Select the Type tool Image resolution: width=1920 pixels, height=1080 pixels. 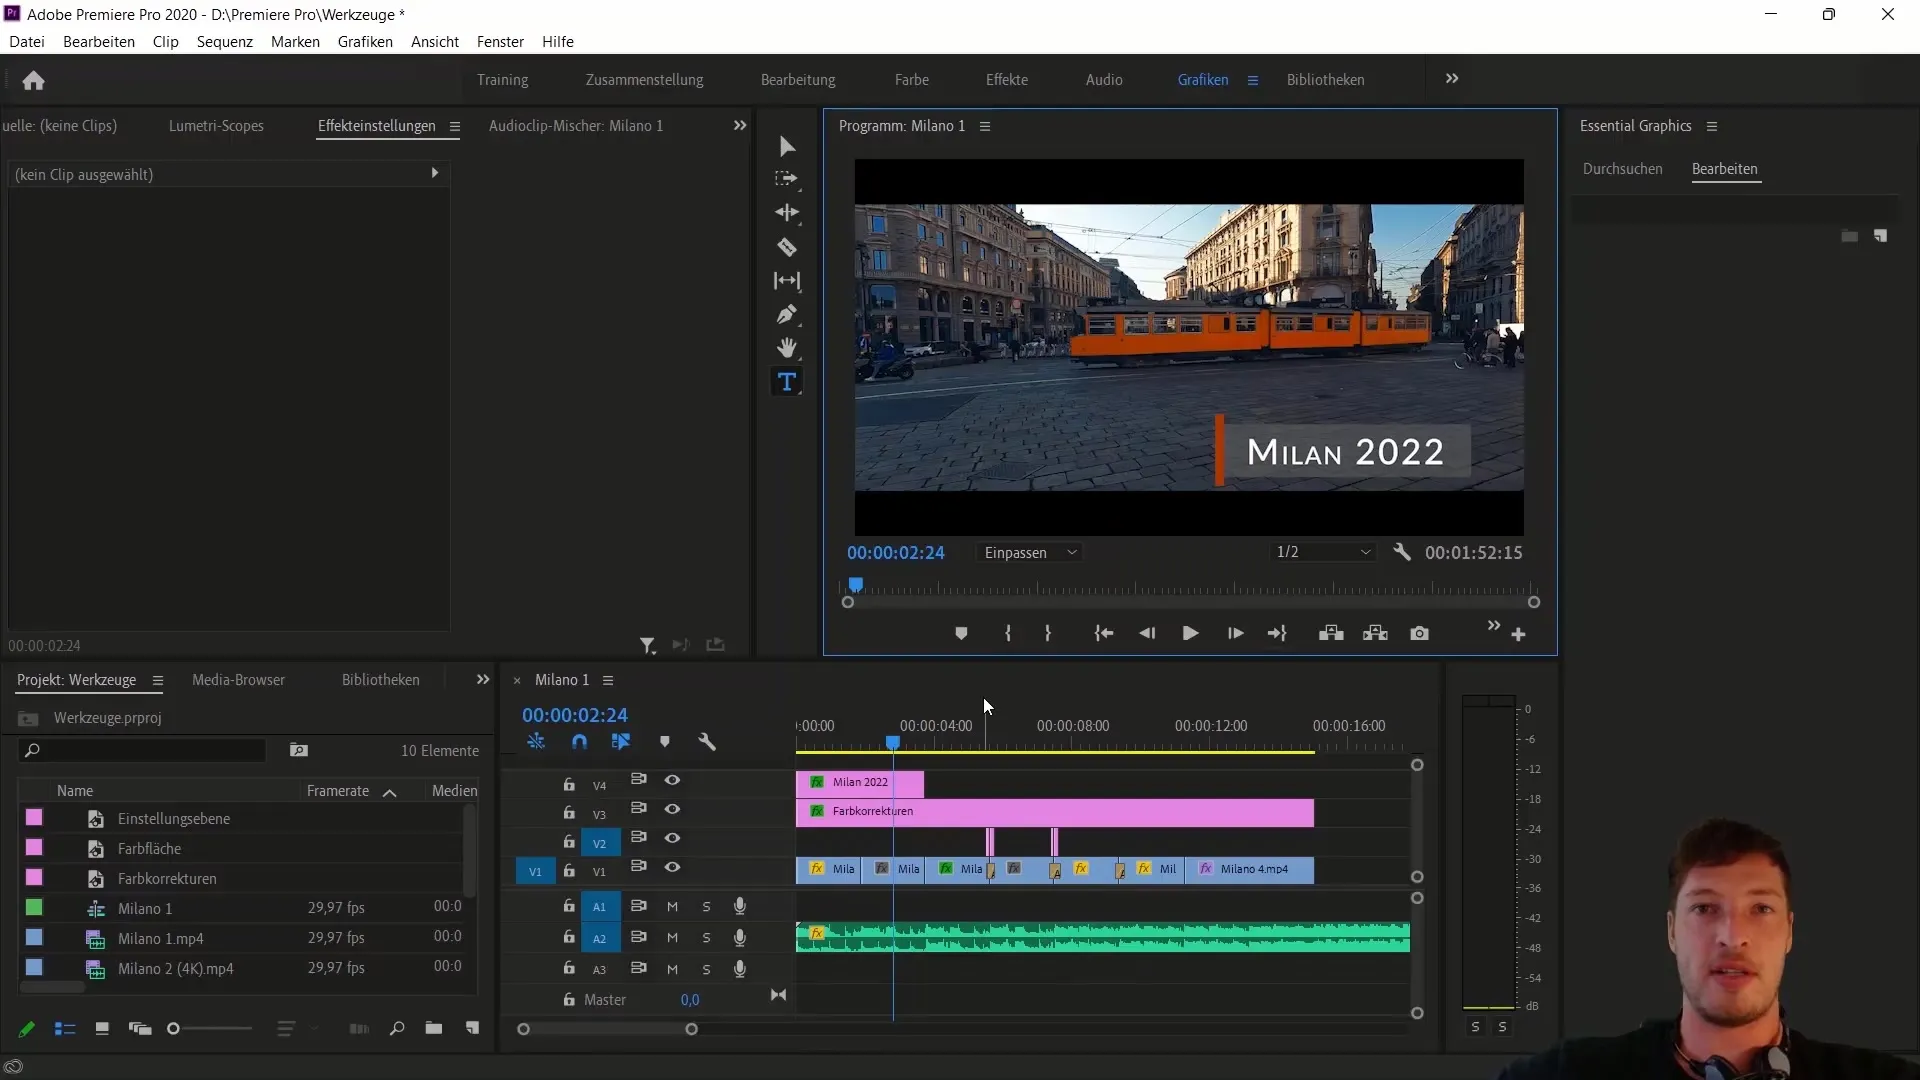pyautogui.click(x=787, y=382)
